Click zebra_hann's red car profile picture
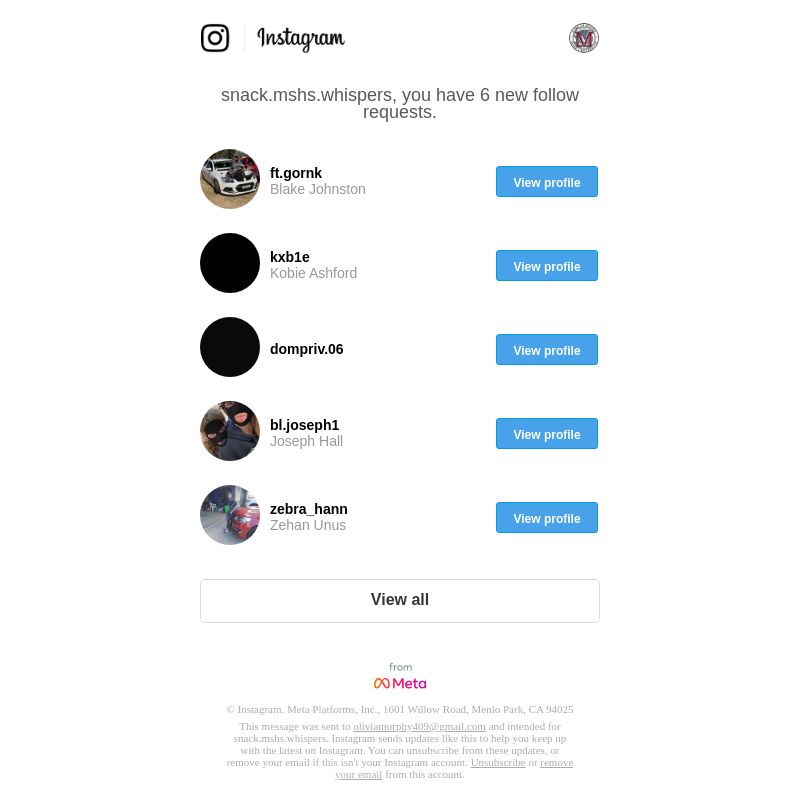This screenshot has height=803, width=800. 230,515
